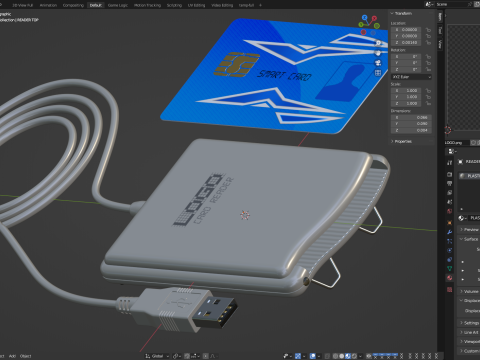Click the zoom view magnifier icon

coord(378,43)
